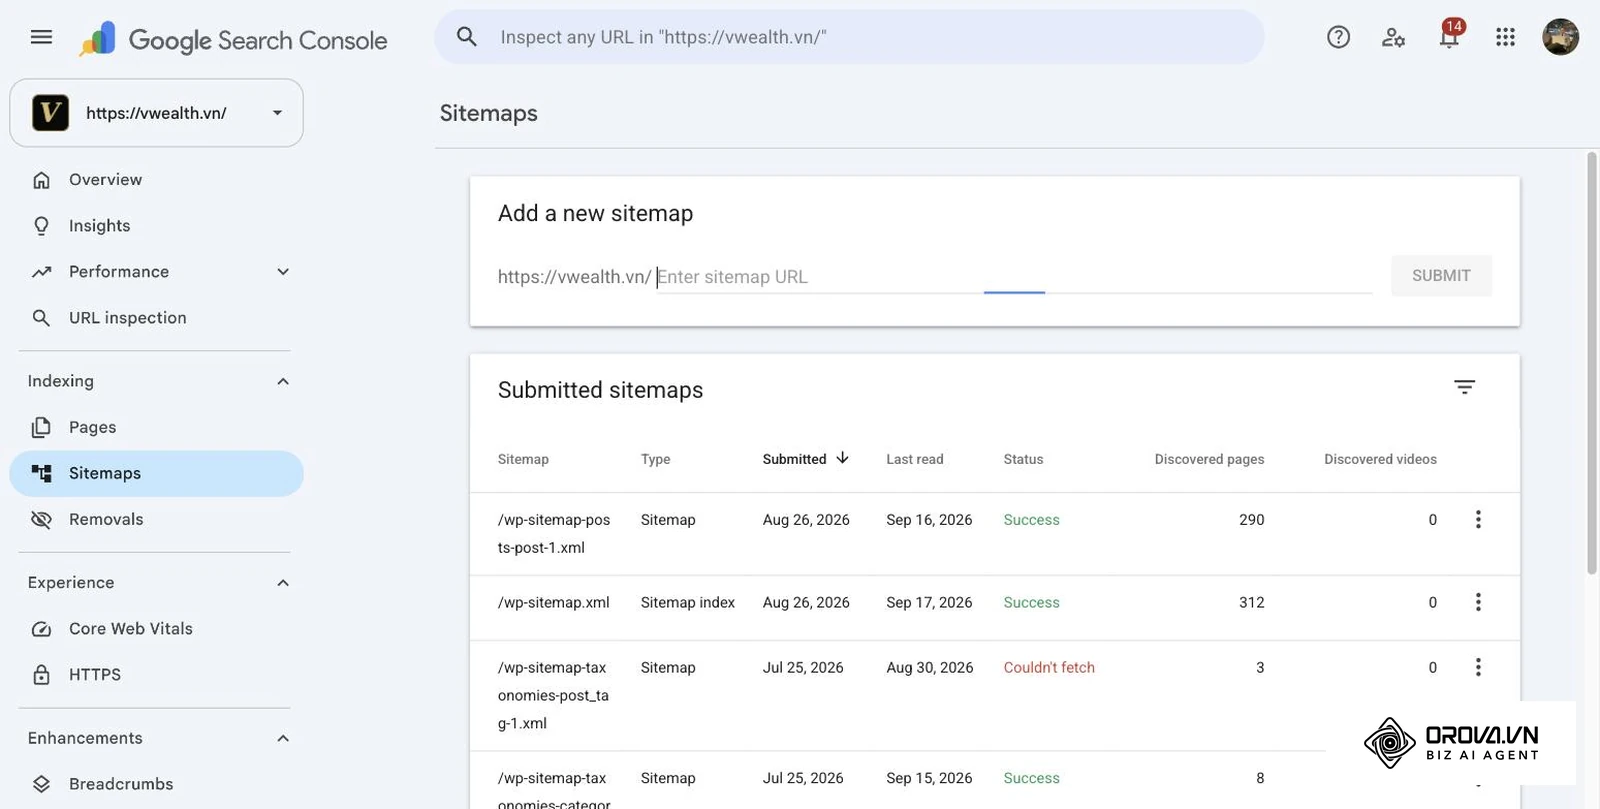Click the SUBMIT sitemap button

(x=1441, y=276)
